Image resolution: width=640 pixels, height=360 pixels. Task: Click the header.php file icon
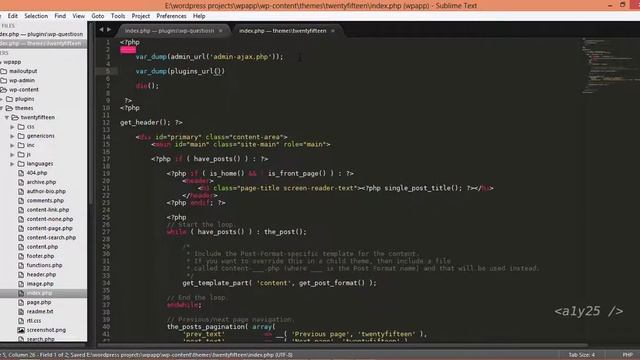pos(21,275)
